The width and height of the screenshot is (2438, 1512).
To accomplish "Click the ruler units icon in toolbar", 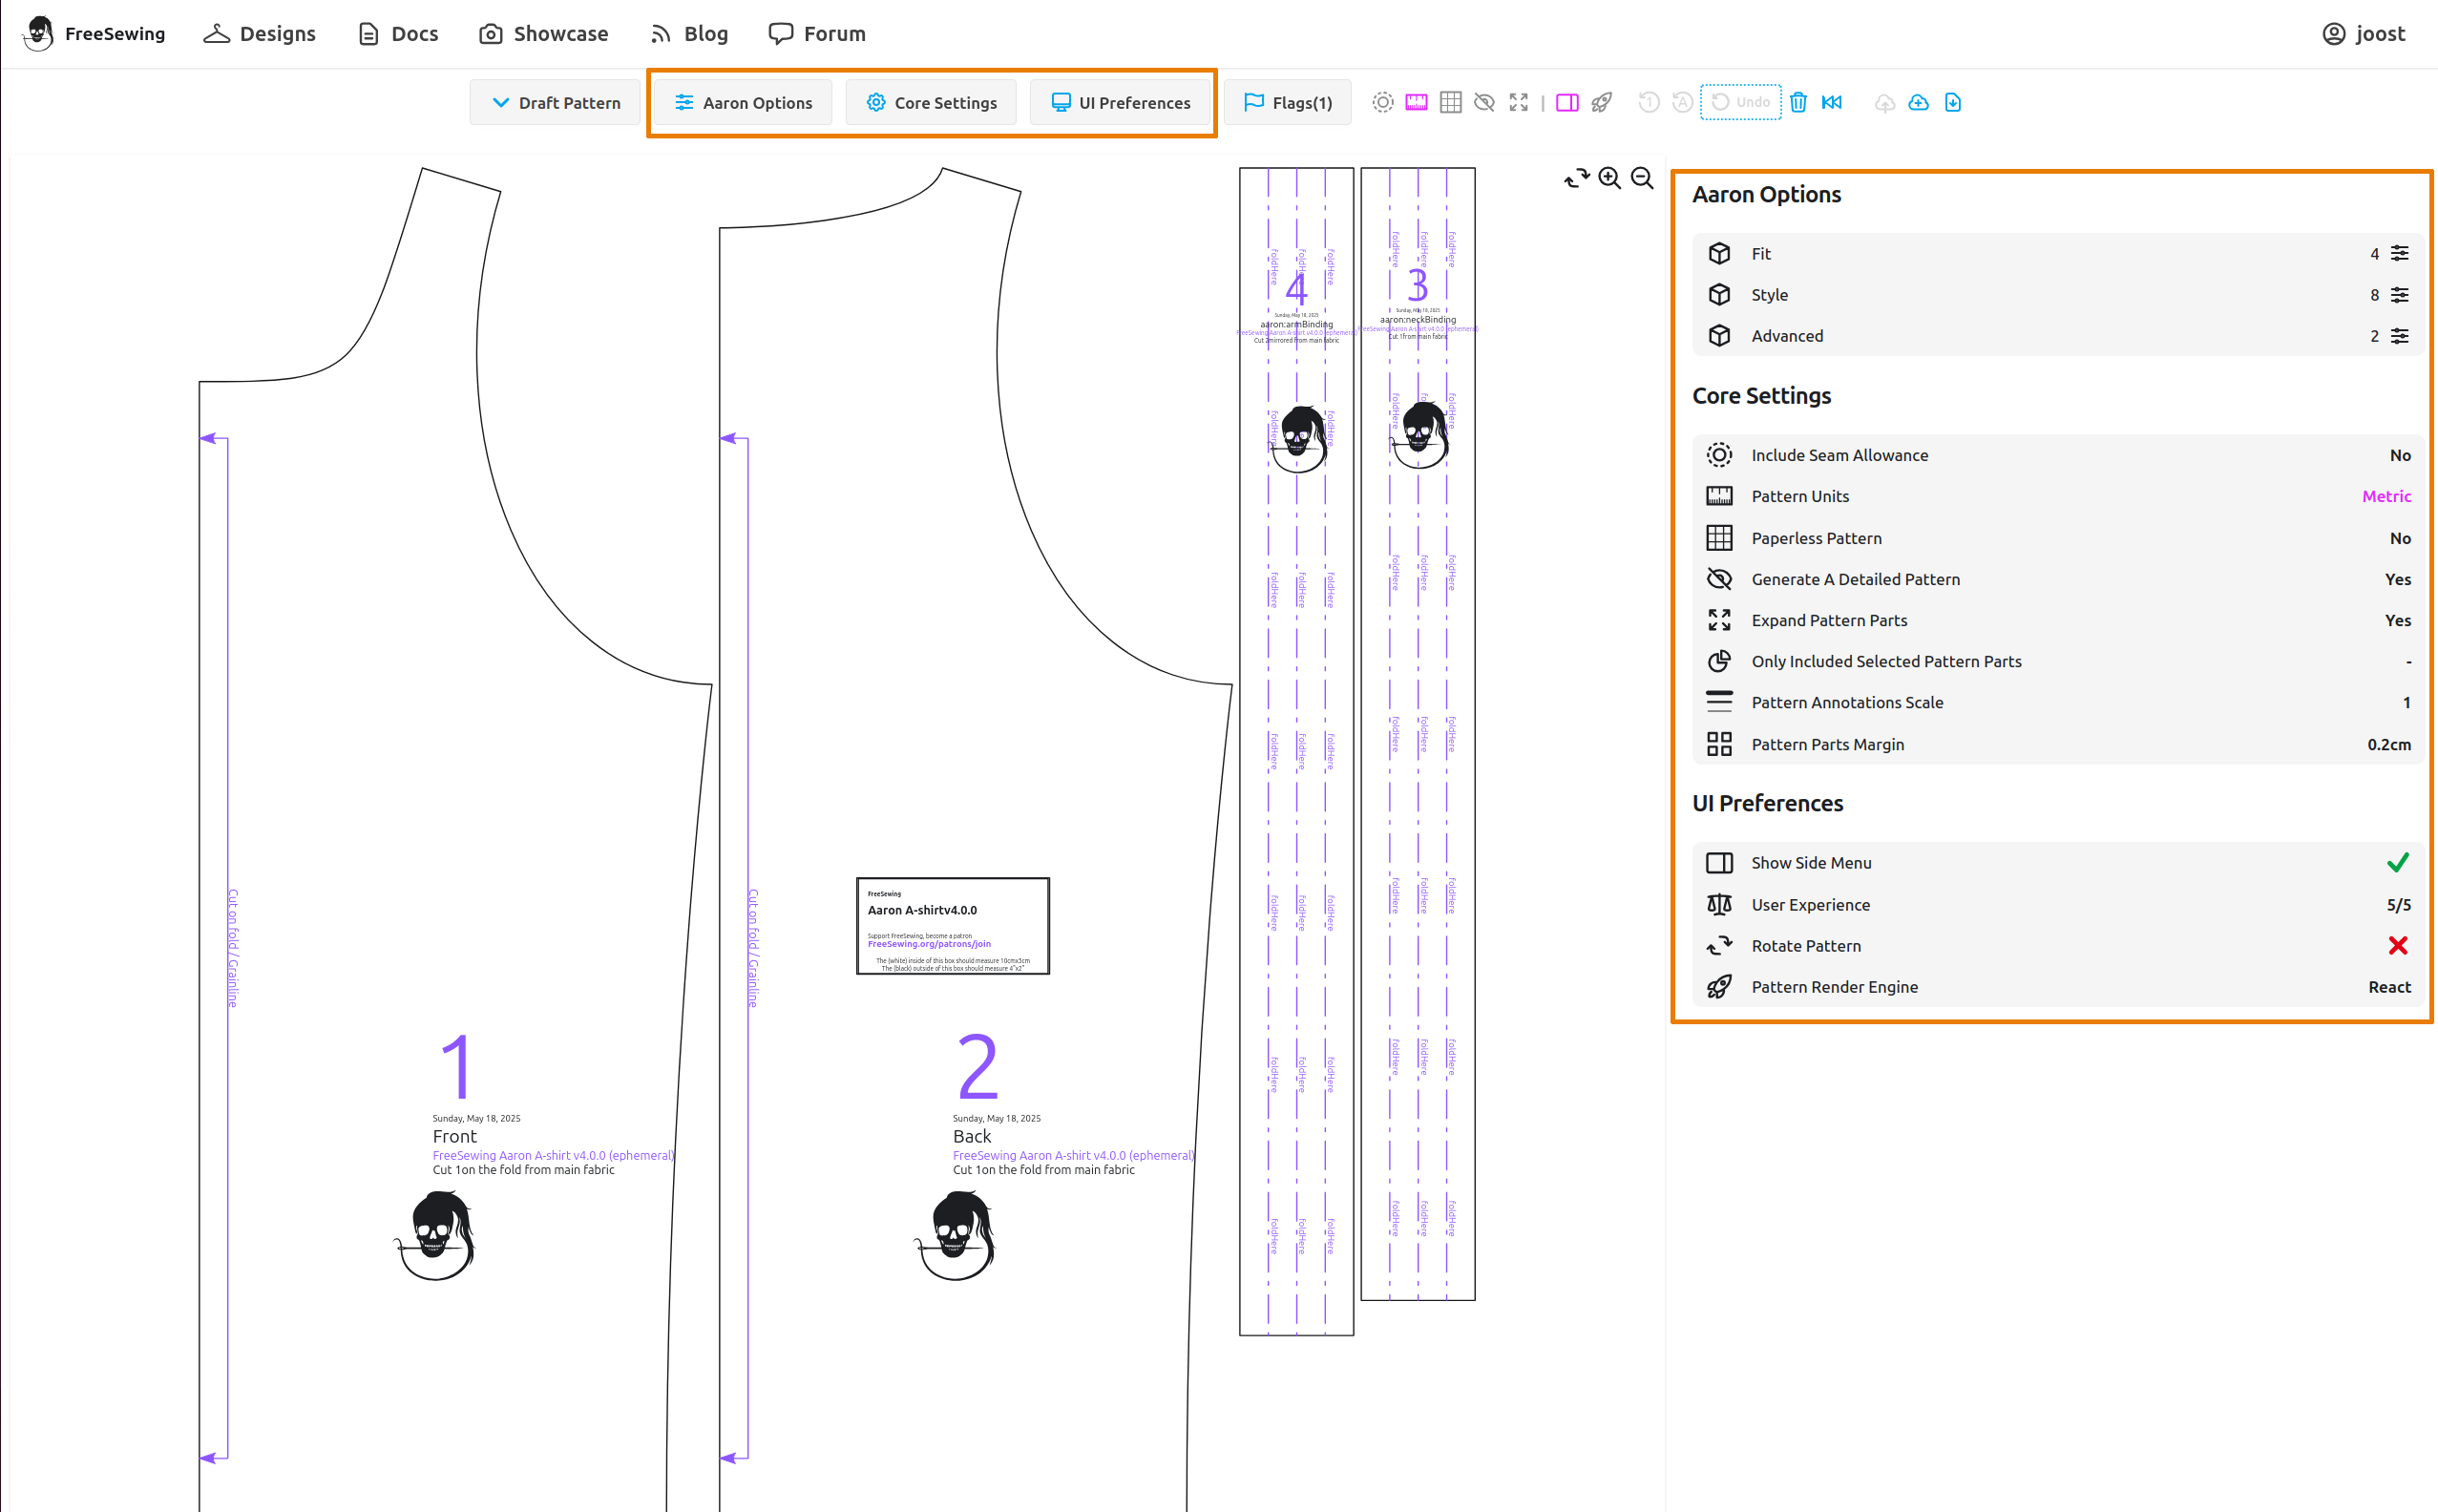I will tap(1416, 102).
